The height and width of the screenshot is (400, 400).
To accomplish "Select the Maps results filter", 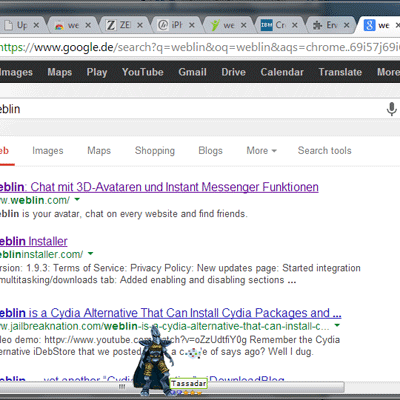I will coord(99,151).
